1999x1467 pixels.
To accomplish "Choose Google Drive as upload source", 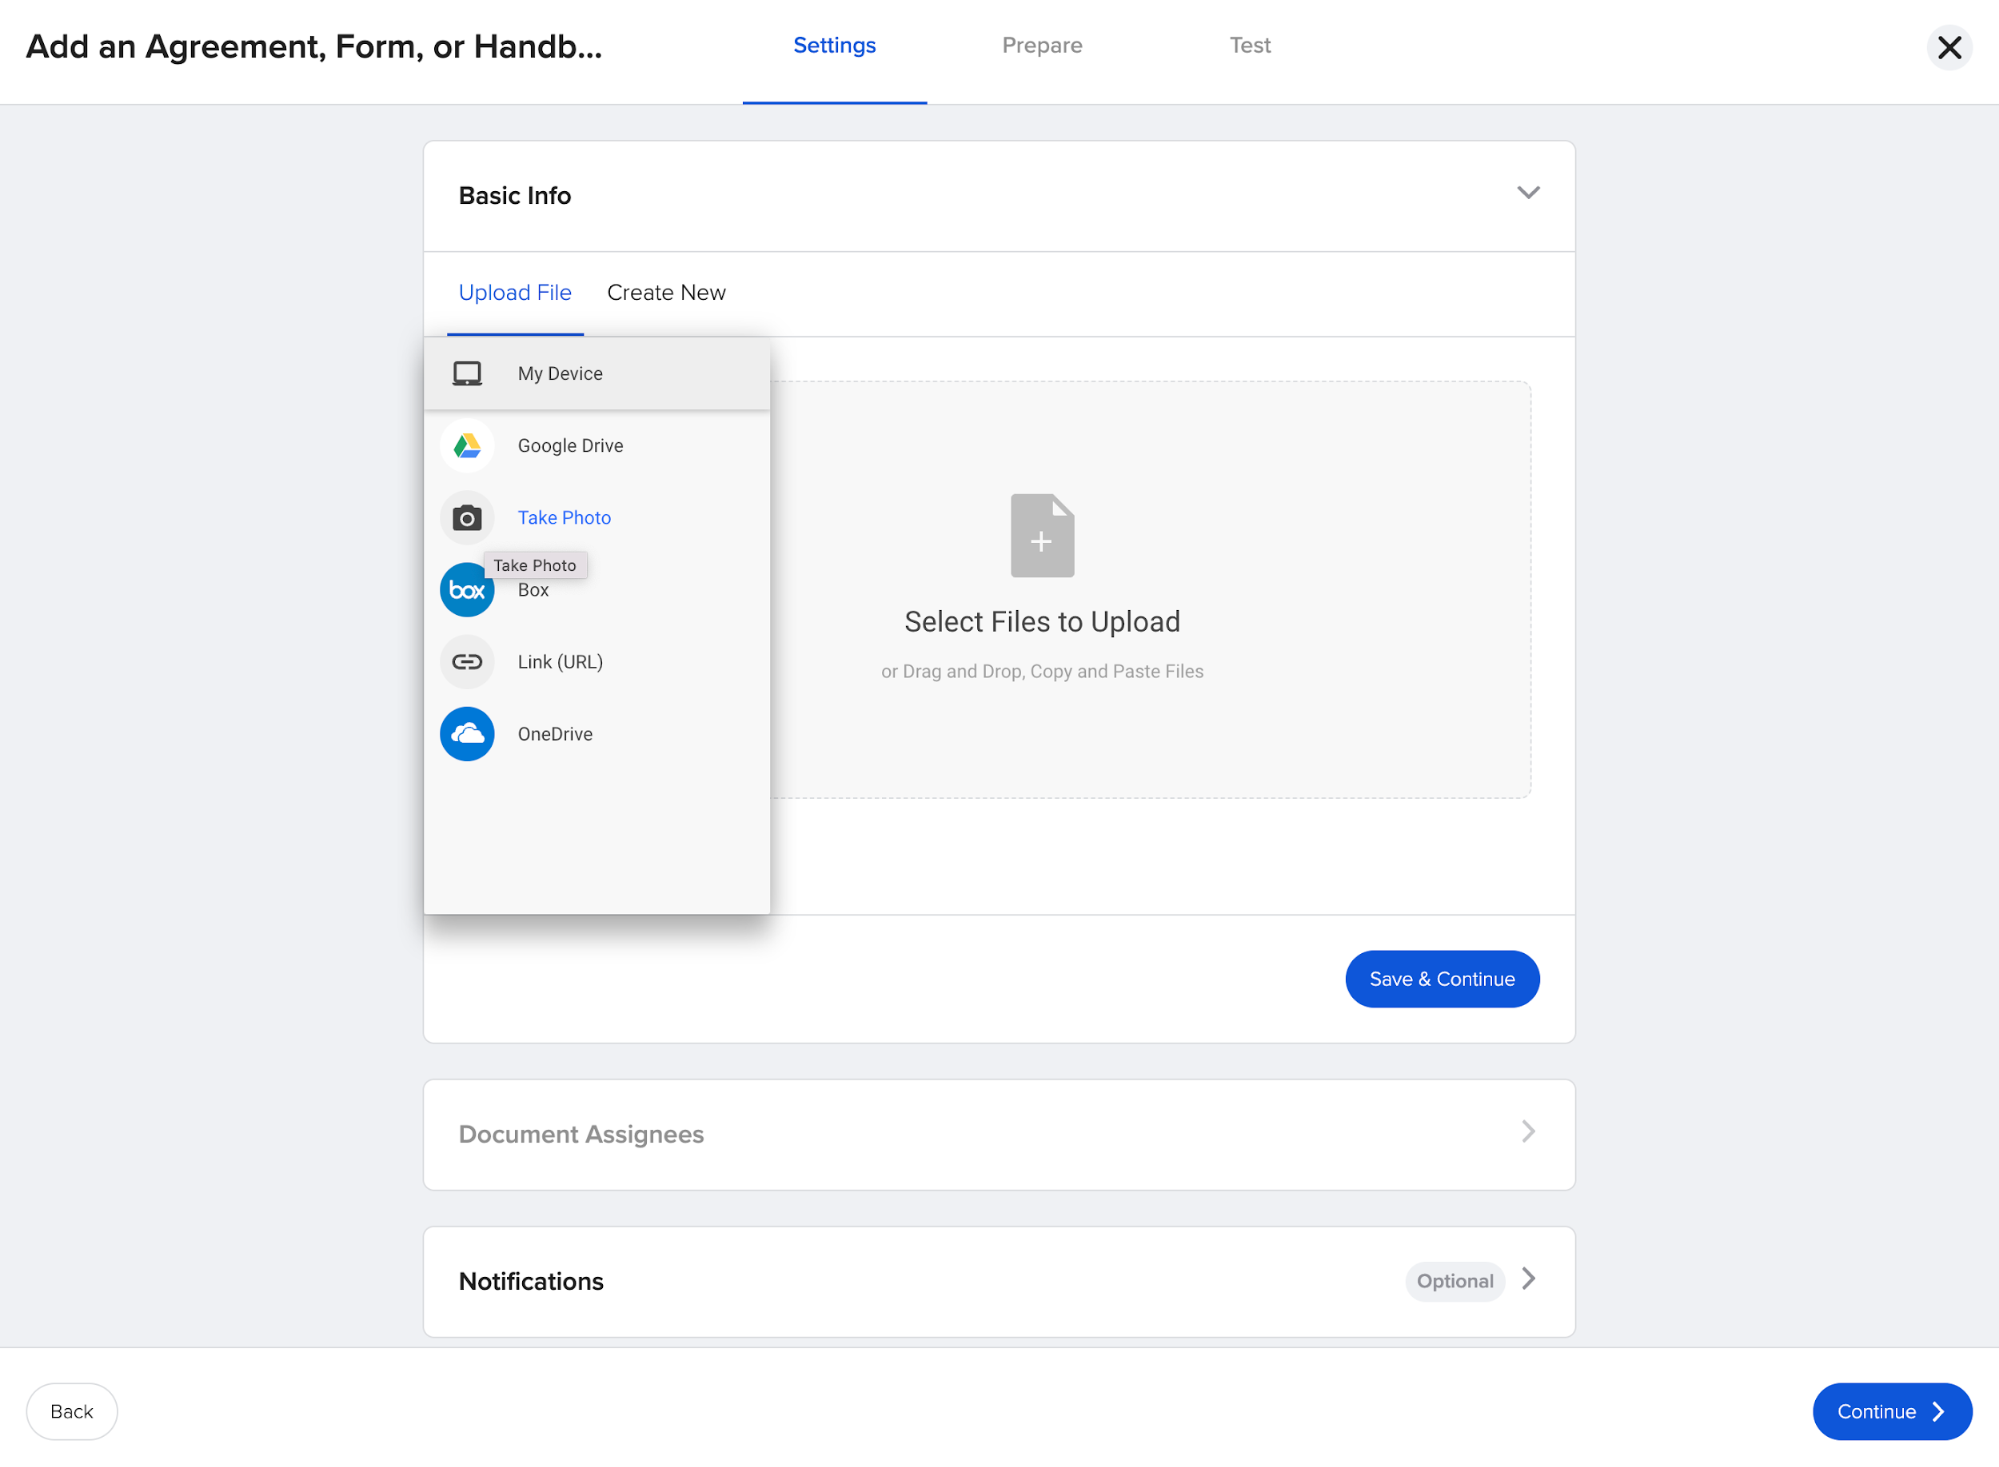I will click(597, 446).
